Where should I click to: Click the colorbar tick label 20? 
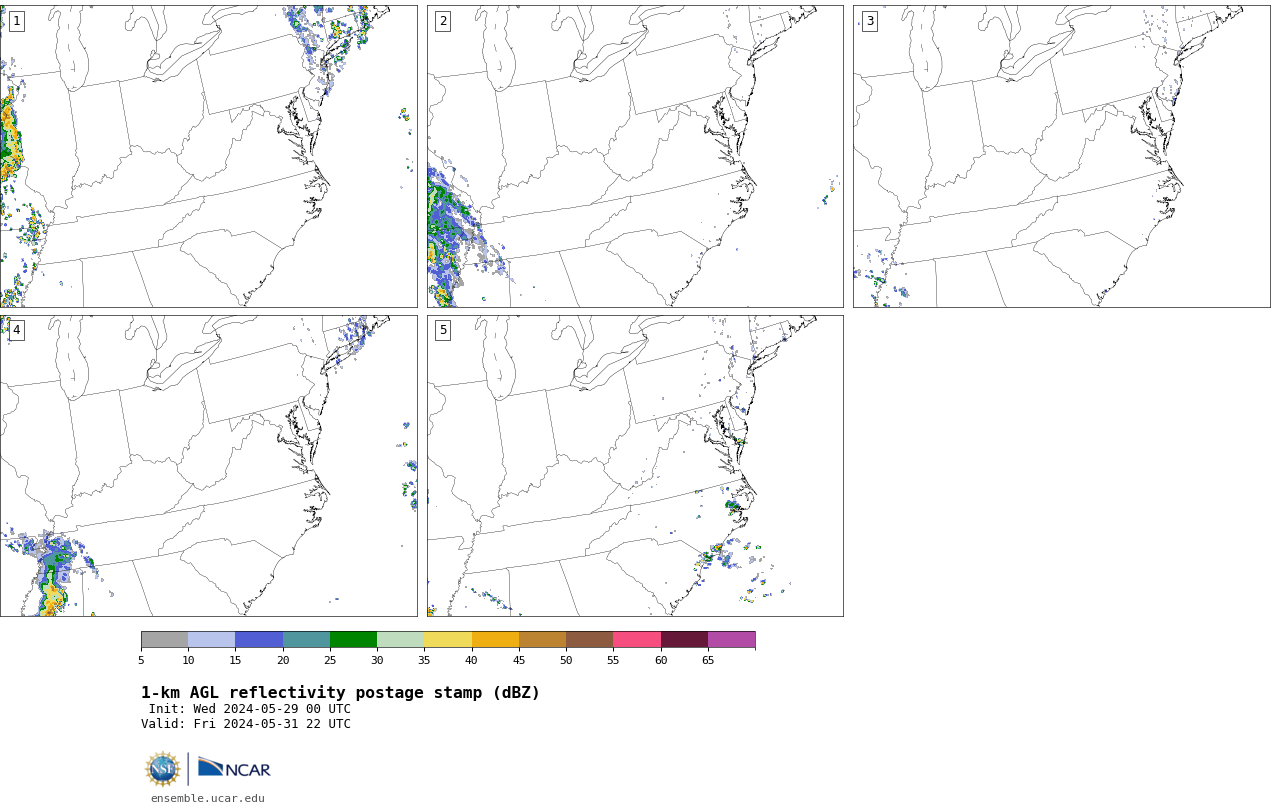pos(283,660)
